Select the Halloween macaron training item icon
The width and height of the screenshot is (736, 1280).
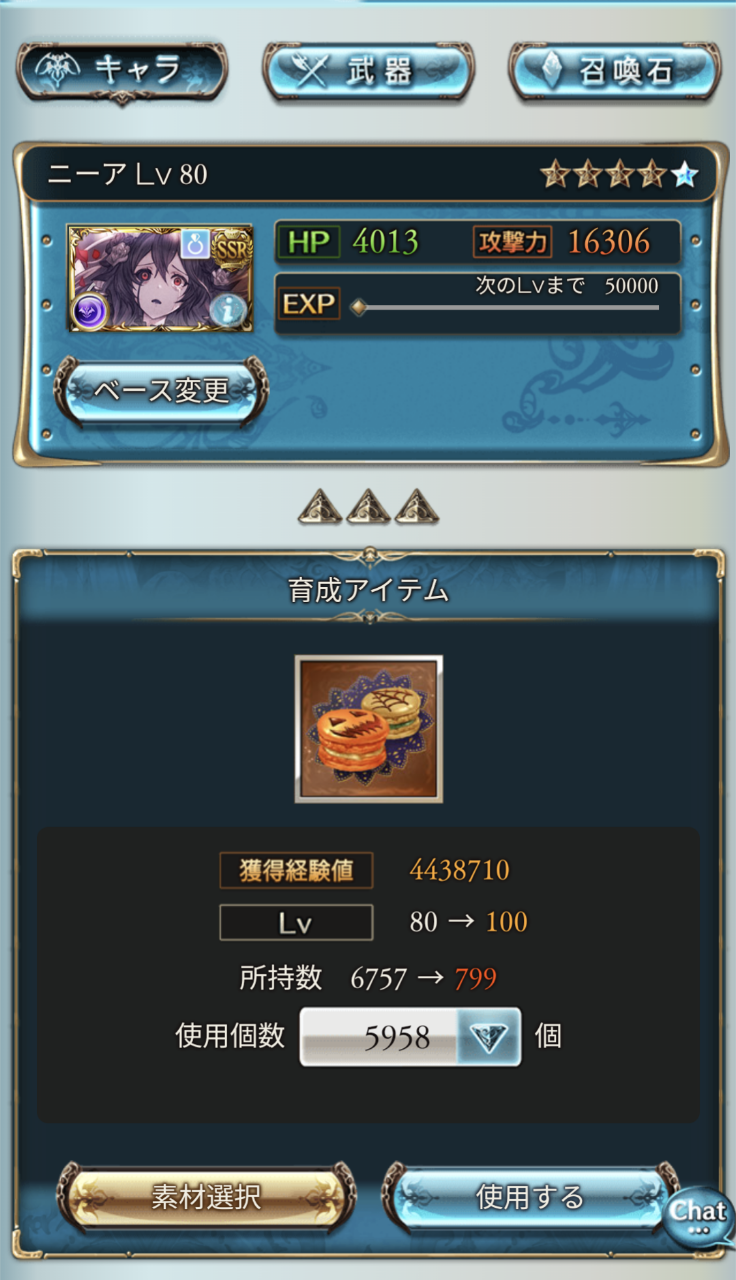coord(369,729)
